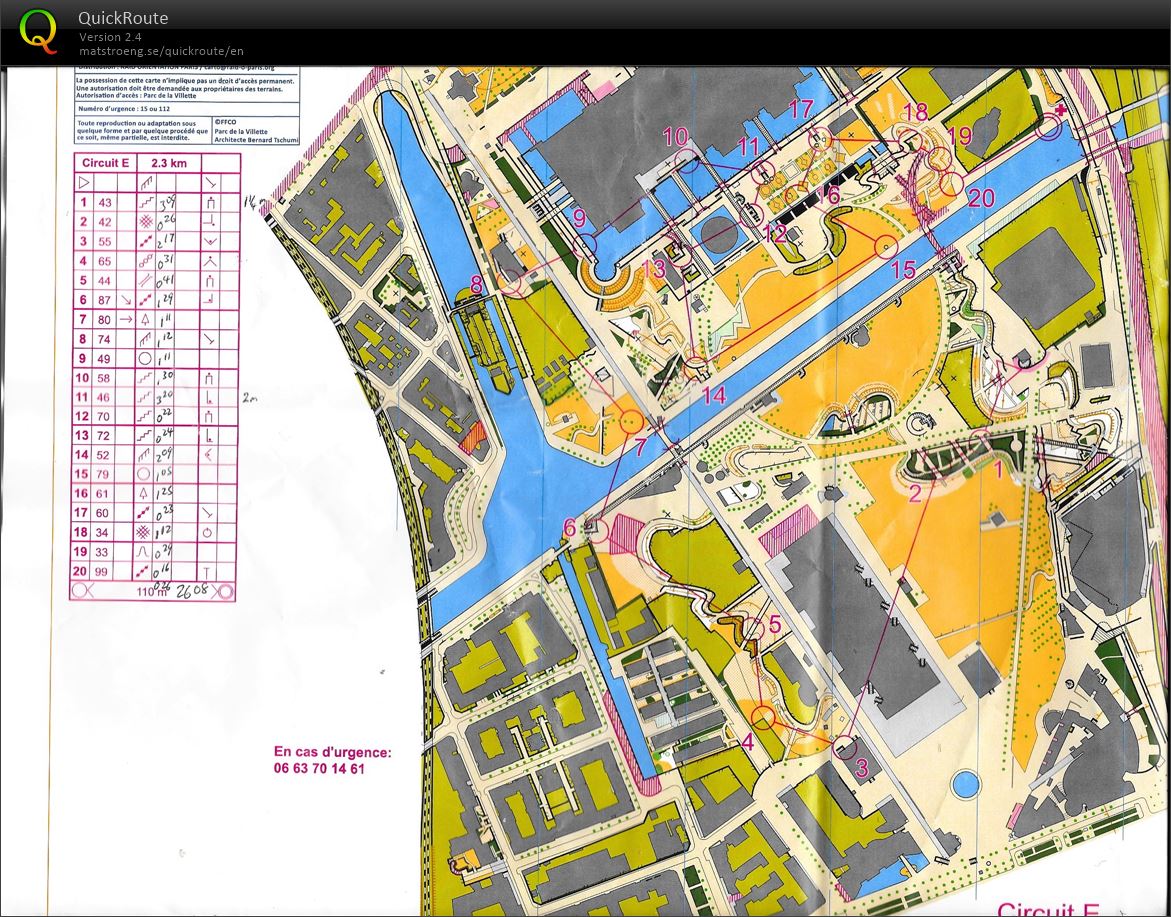
Task: Click the map label for control 20
Action: tap(981, 198)
